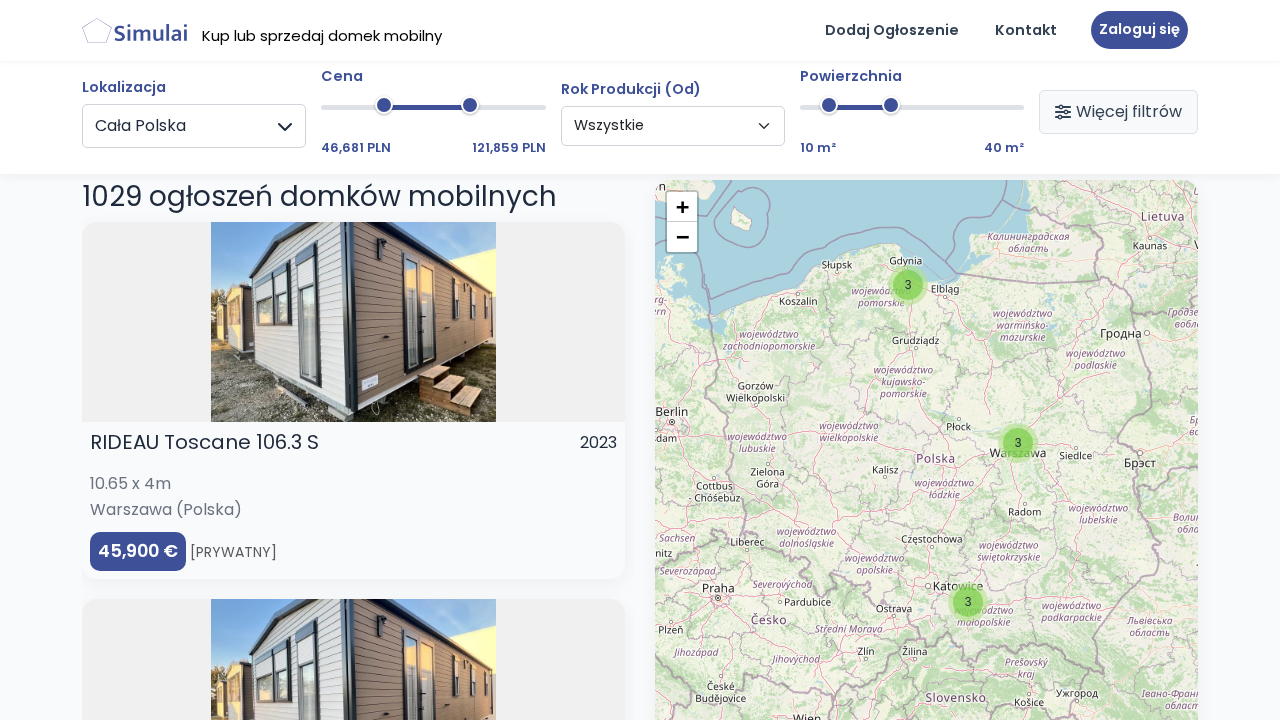Open the cluster marker near Warszawa
1280x720 pixels.
pyautogui.click(x=1017, y=443)
